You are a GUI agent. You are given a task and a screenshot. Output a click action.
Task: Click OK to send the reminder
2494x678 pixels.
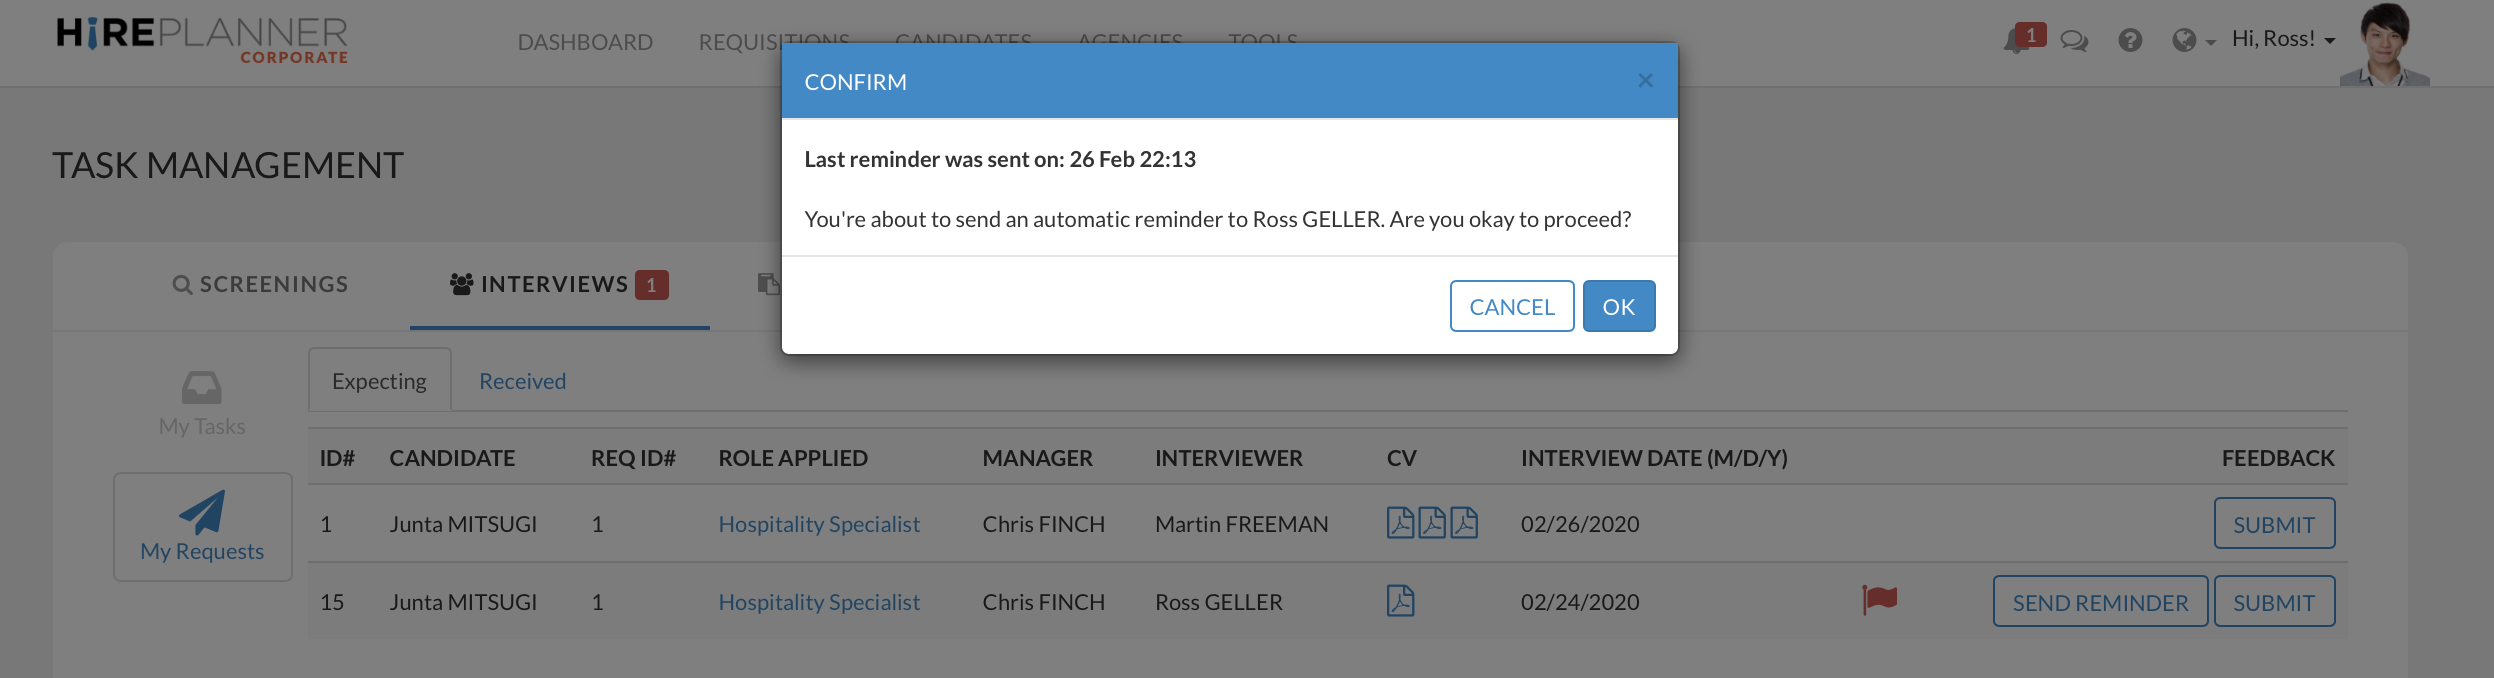(x=1618, y=306)
